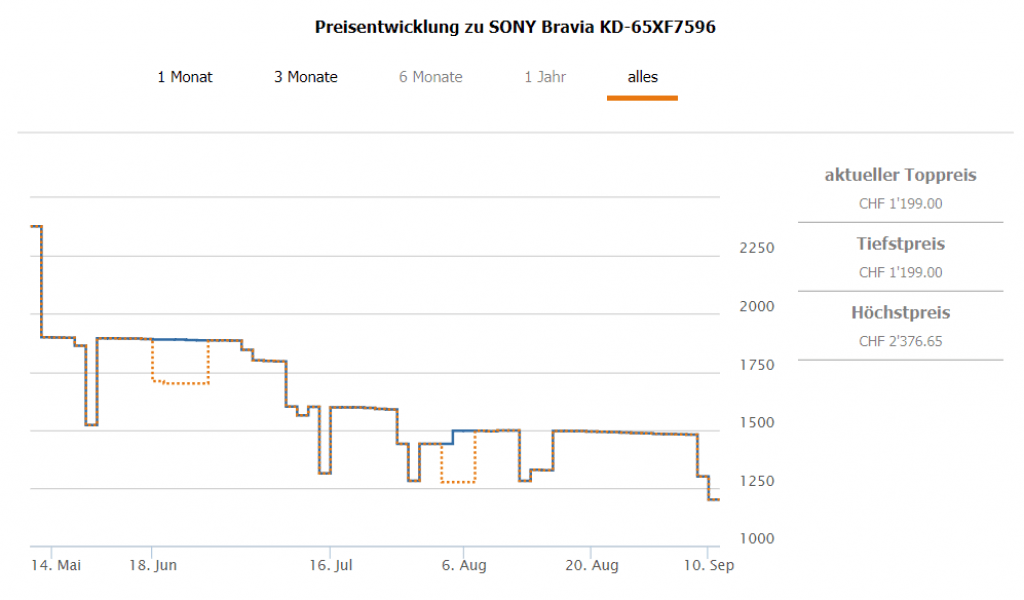Click the 10. Sep date axis label
Viewport: 1024px width, 600px height.
708,566
